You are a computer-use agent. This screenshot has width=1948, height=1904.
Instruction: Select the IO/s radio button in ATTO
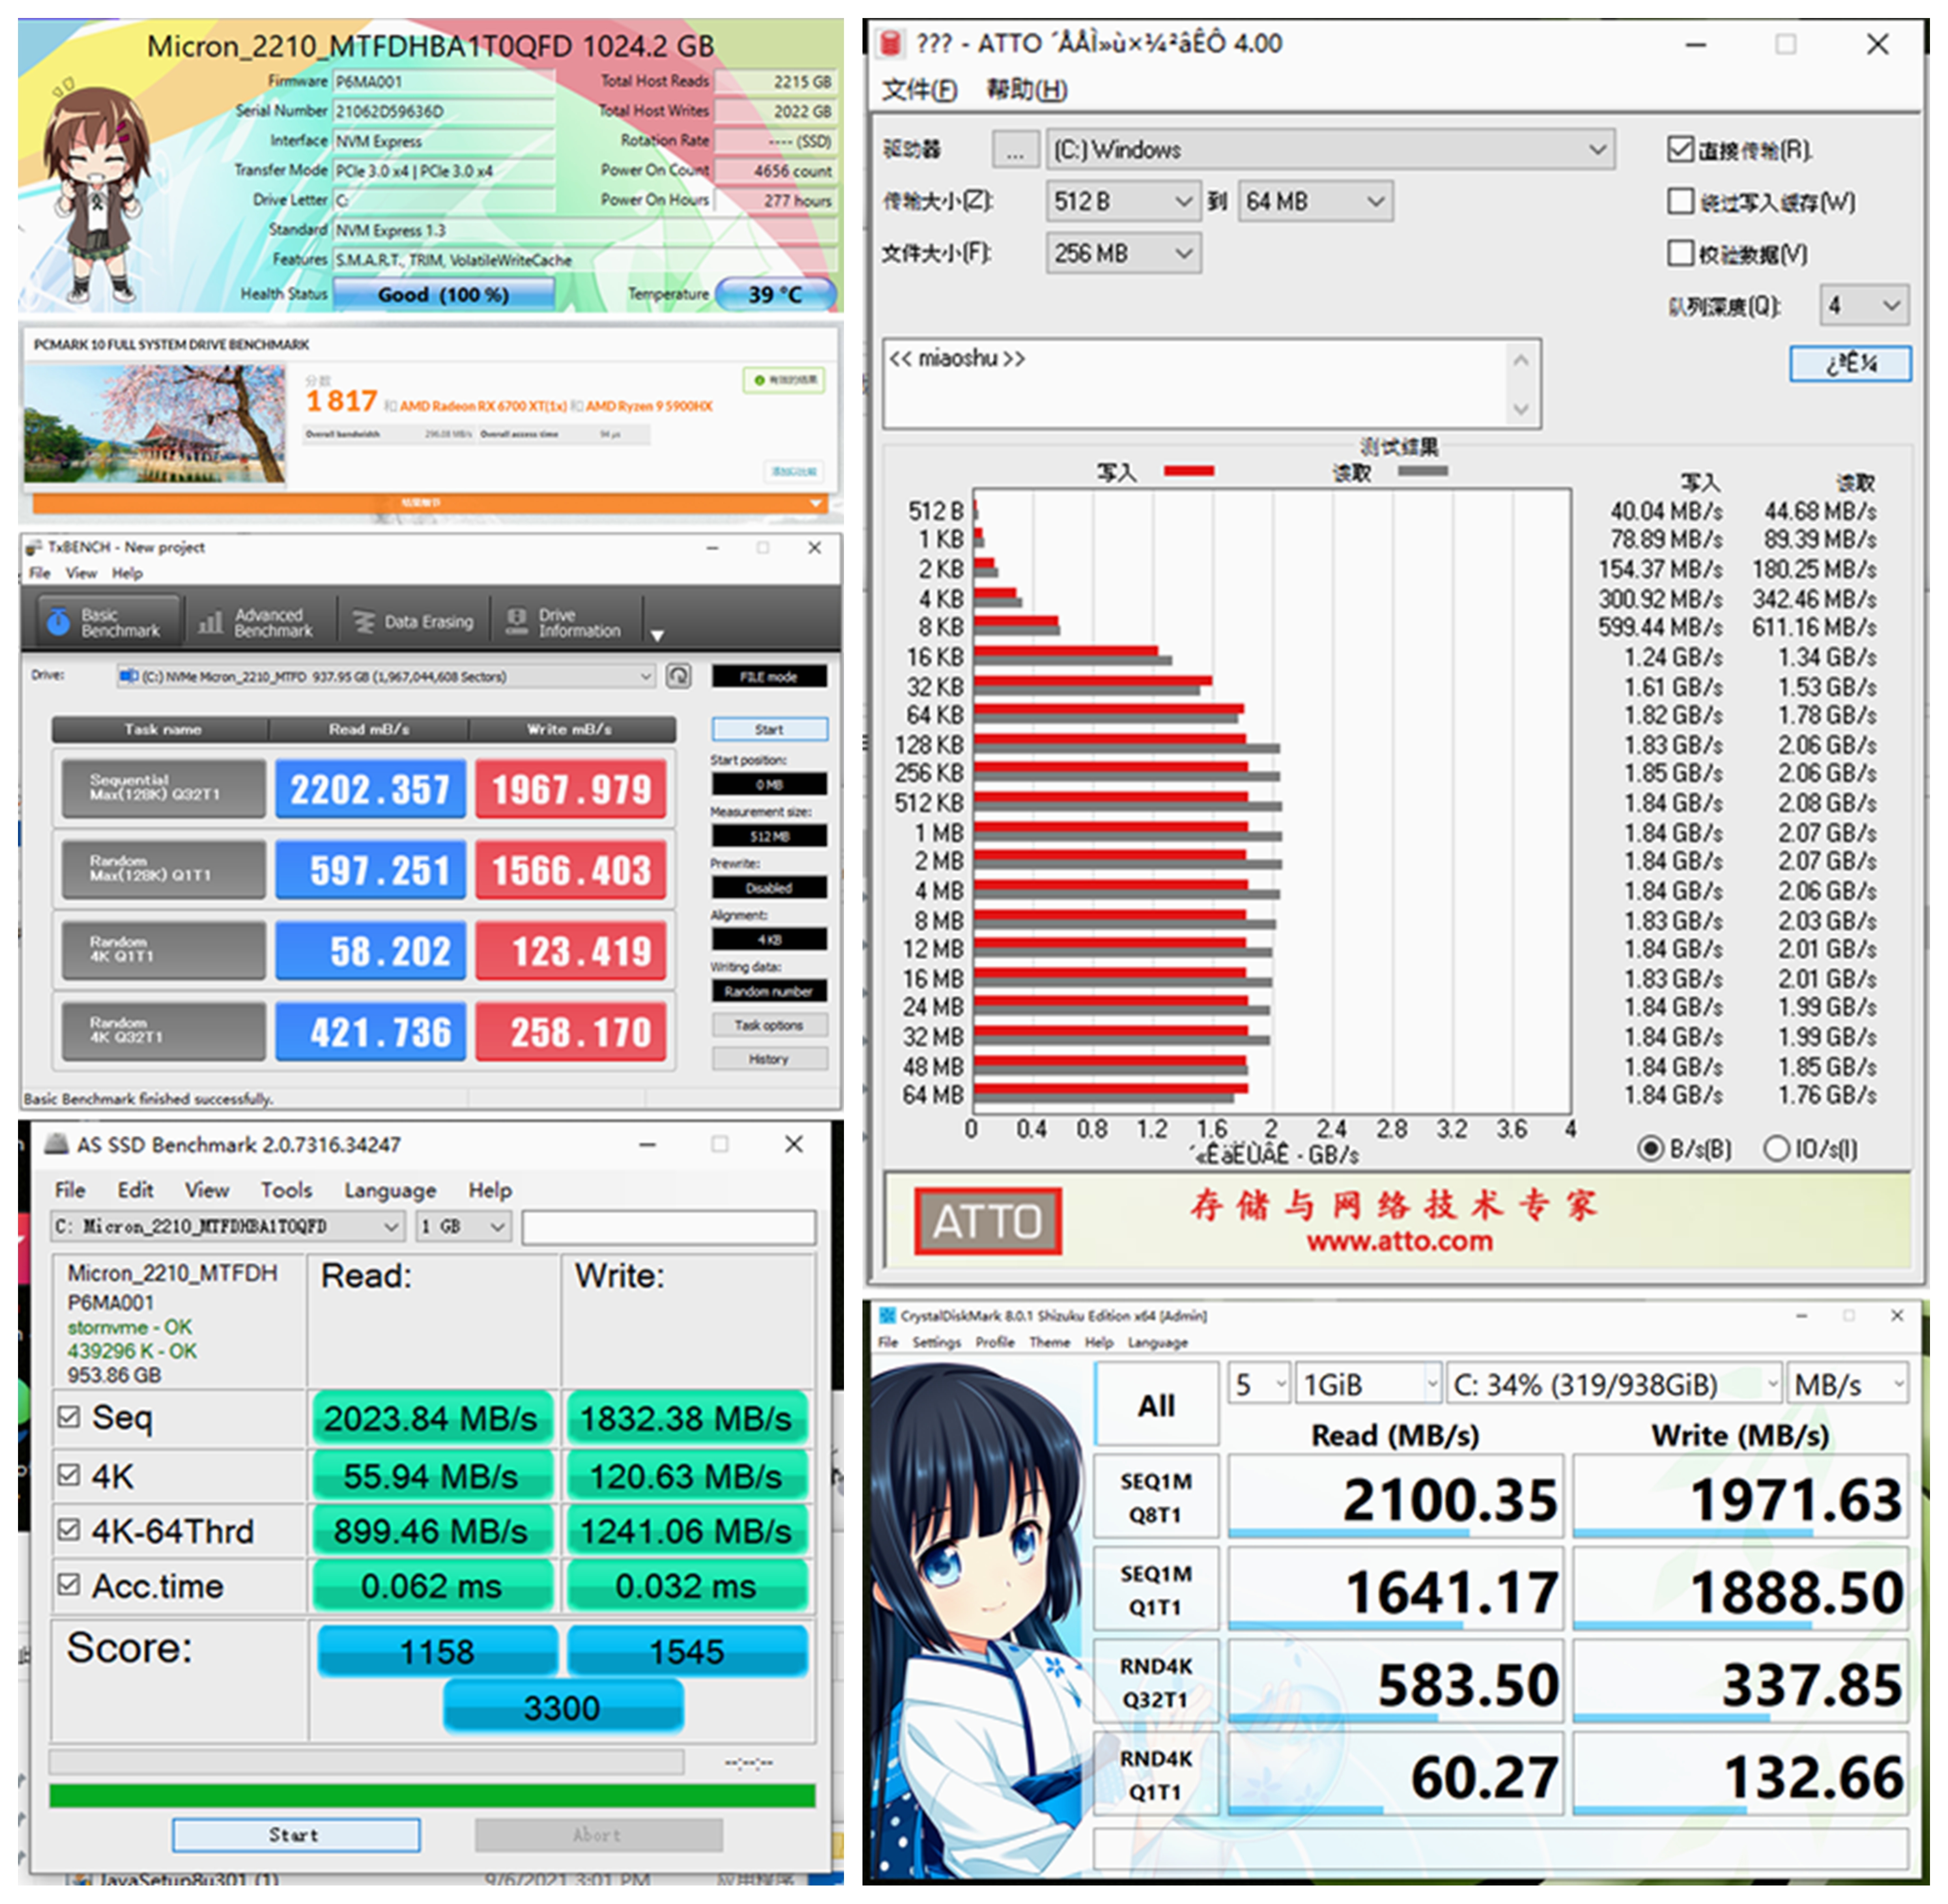point(1776,1149)
